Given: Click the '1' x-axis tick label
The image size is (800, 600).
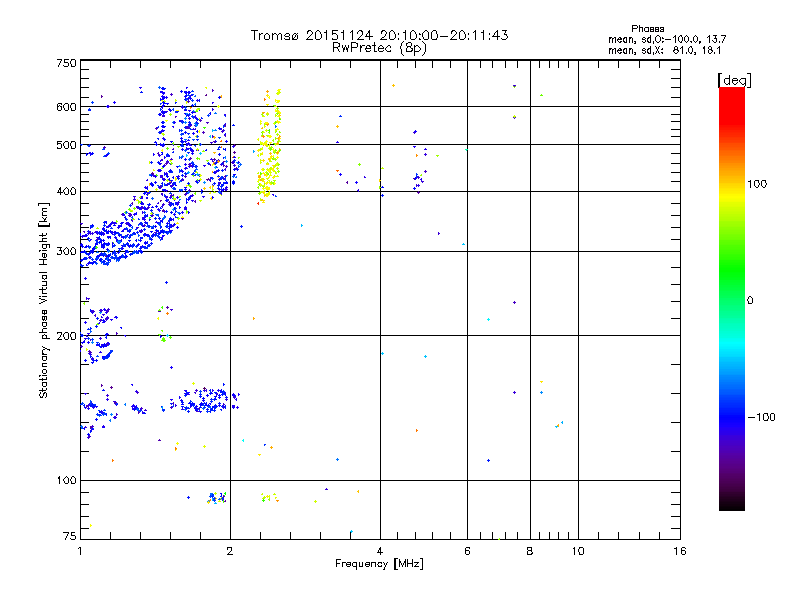Looking at the screenshot, I should pyautogui.click(x=80, y=551).
